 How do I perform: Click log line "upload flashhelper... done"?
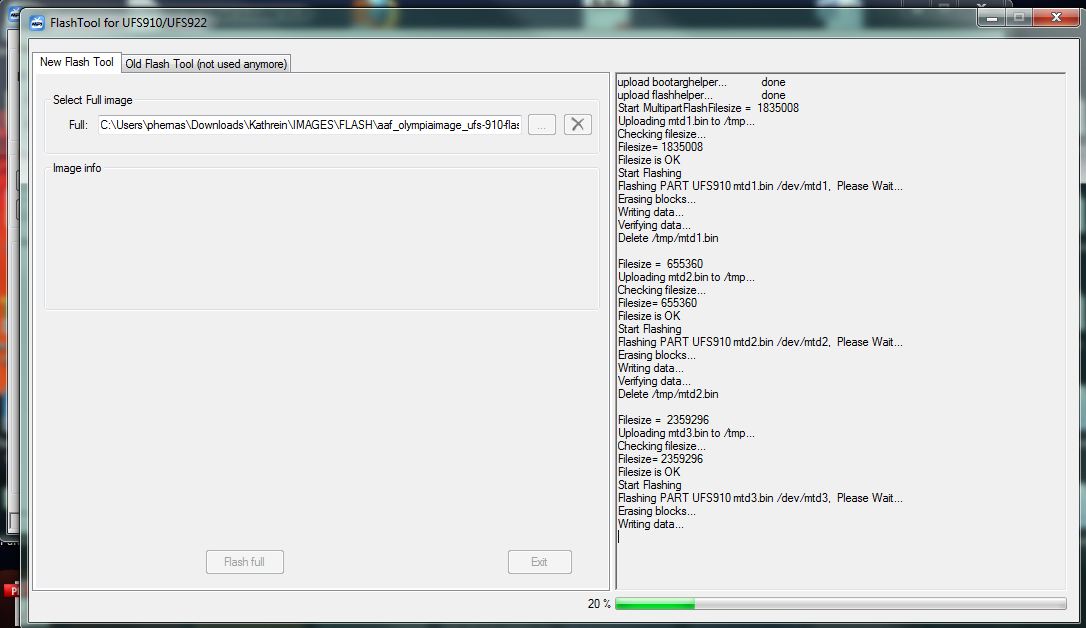[701, 95]
